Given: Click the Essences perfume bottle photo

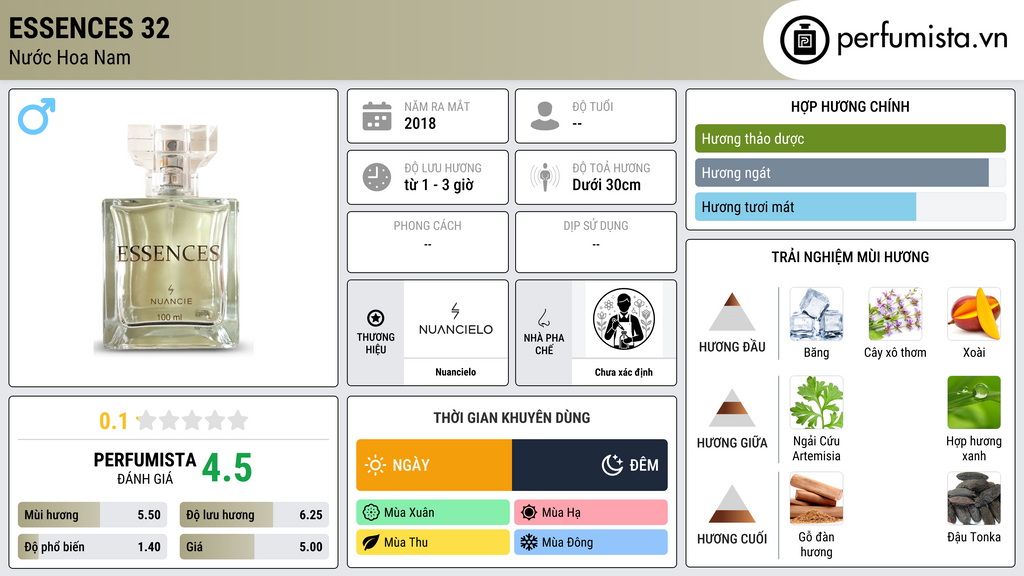Looking at the screenshot, I should click(x=171, y=240).
